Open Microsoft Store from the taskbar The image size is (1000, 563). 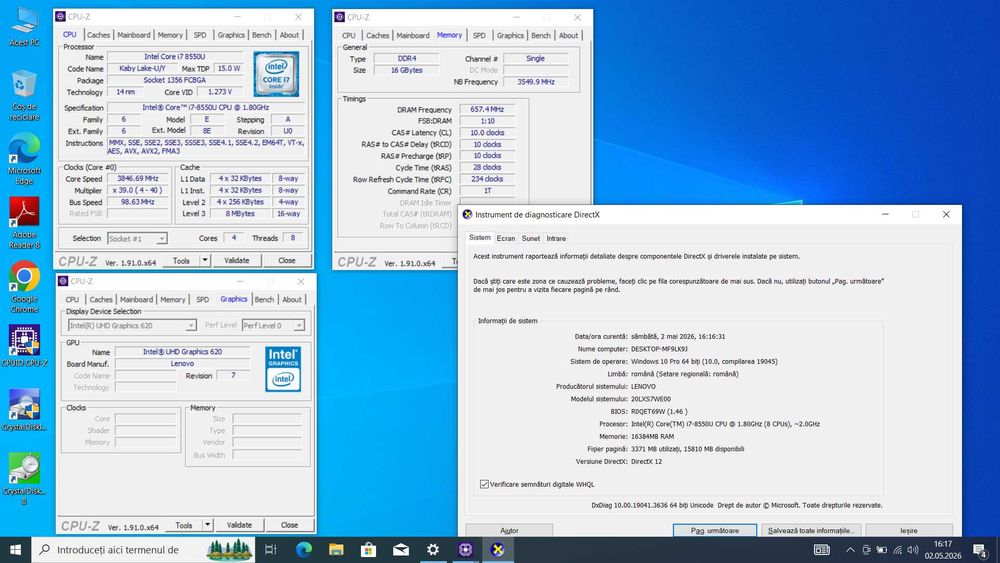point(369,550)
